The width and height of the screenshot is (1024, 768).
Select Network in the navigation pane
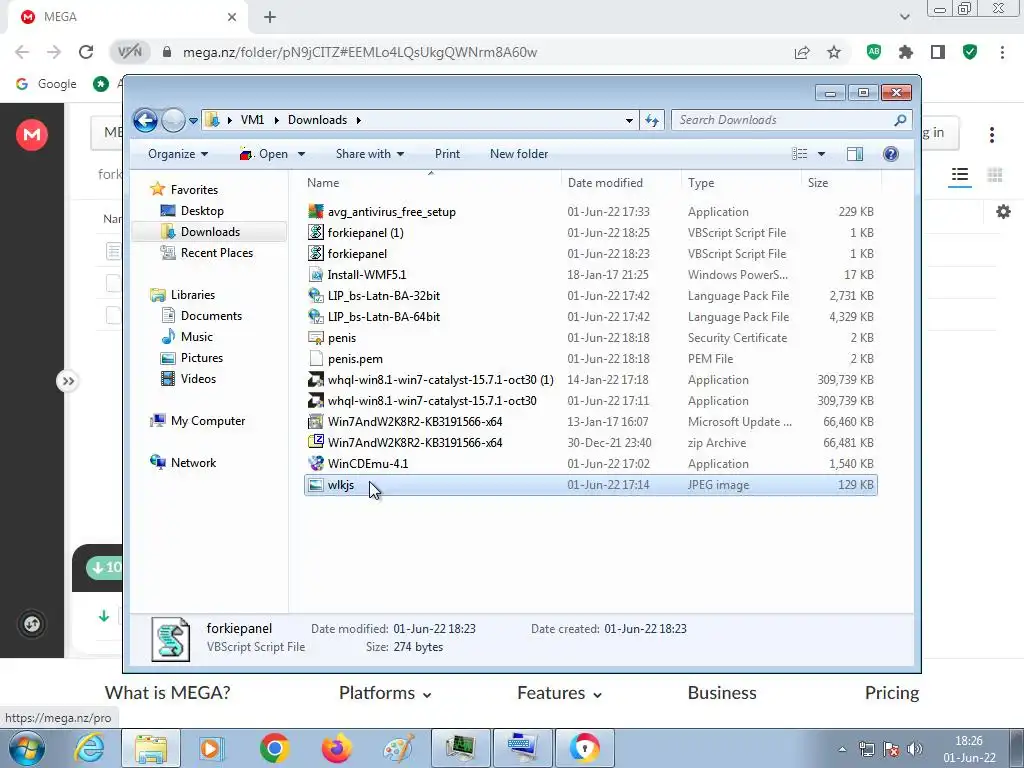coord(193,463)
